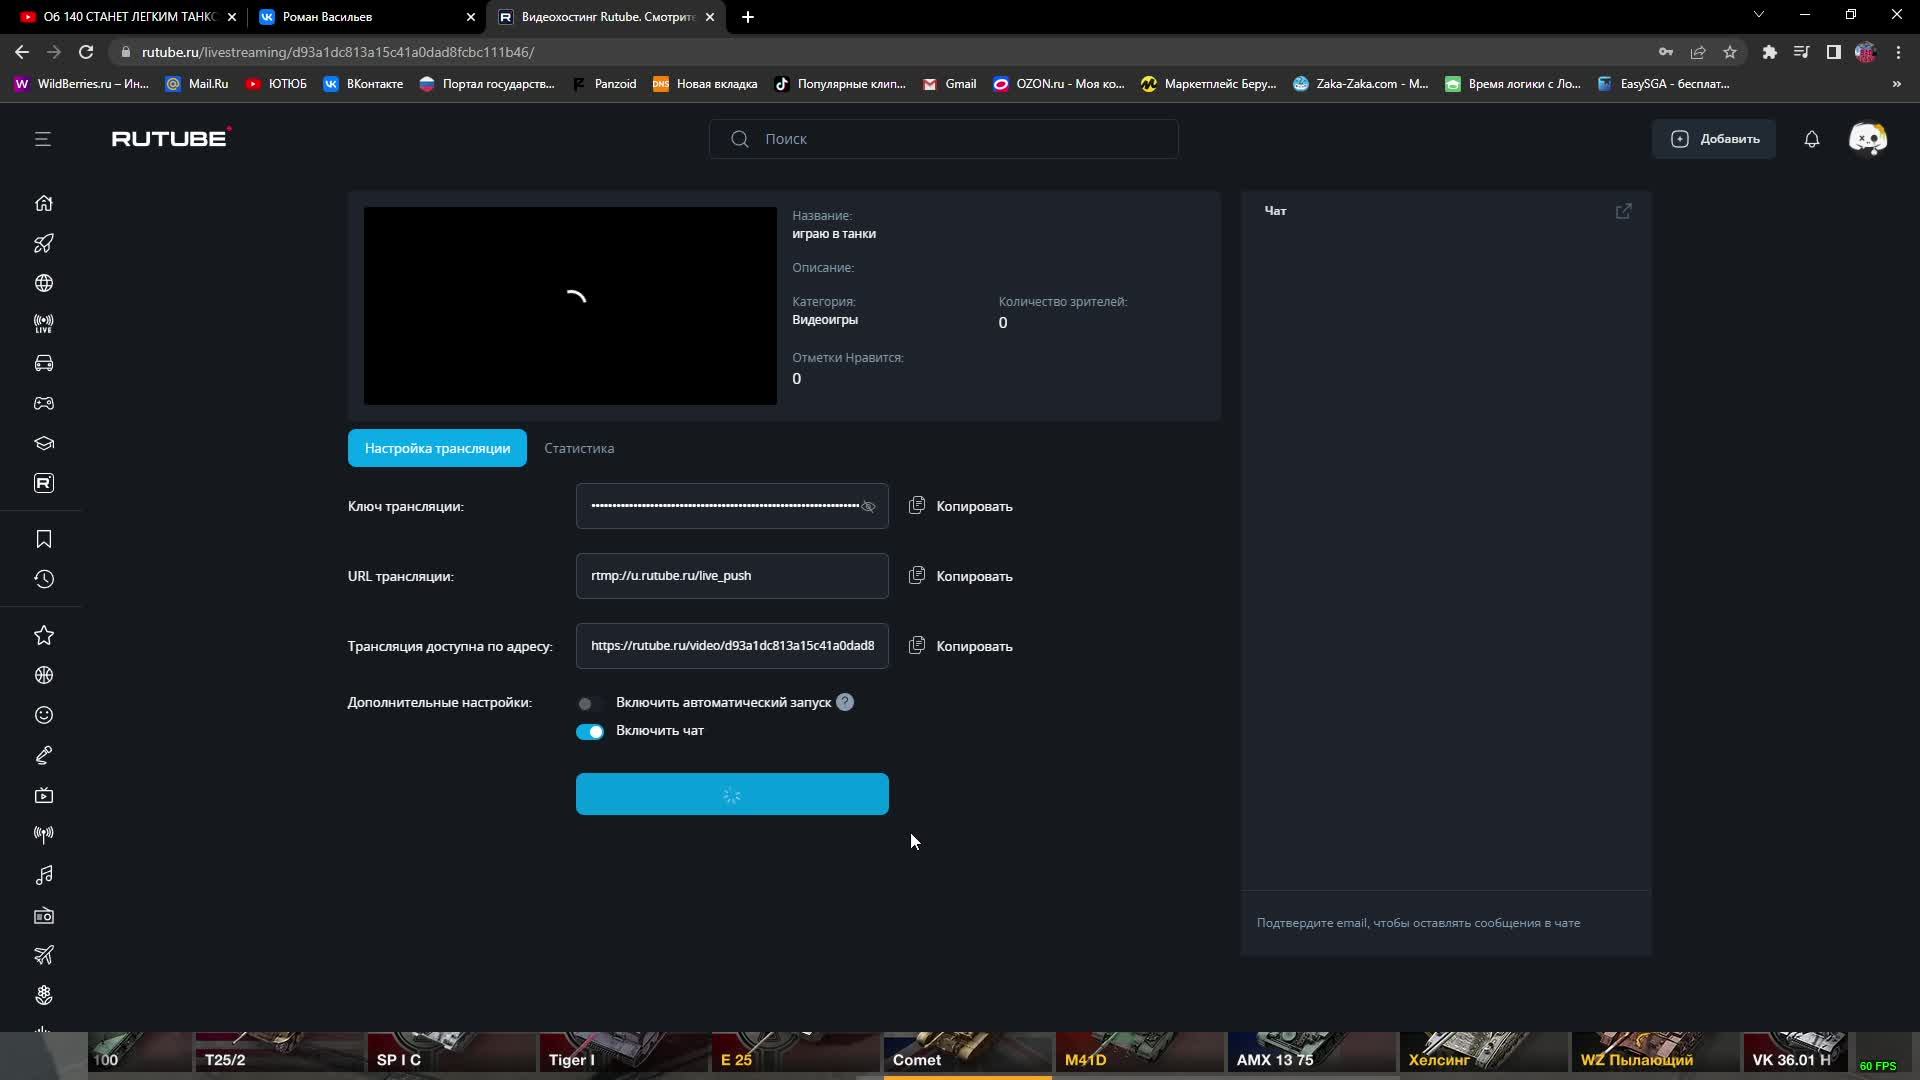Expand the hidden bookmarks chevron

click(1896, 84)
